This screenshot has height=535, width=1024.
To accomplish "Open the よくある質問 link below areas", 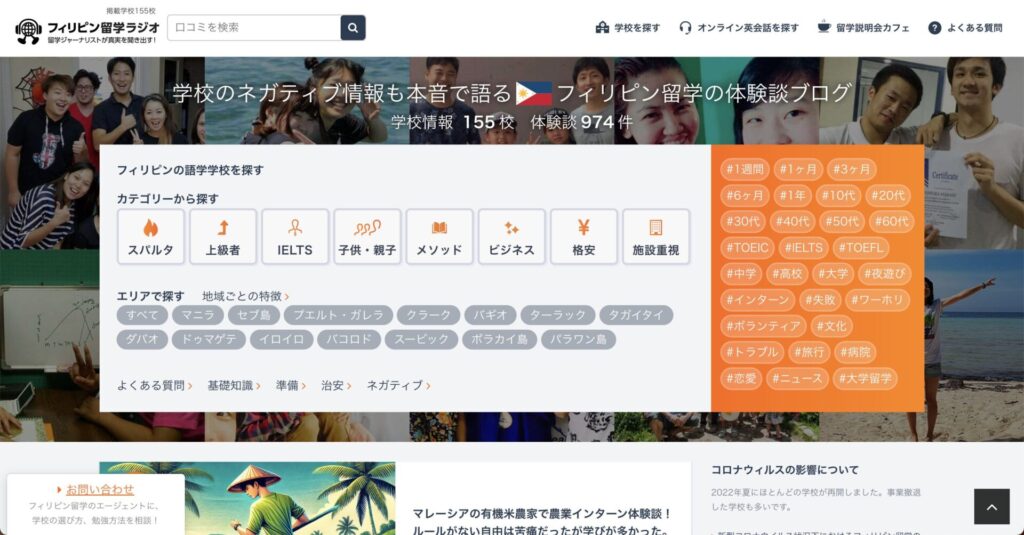I will [x=155, y=385].
